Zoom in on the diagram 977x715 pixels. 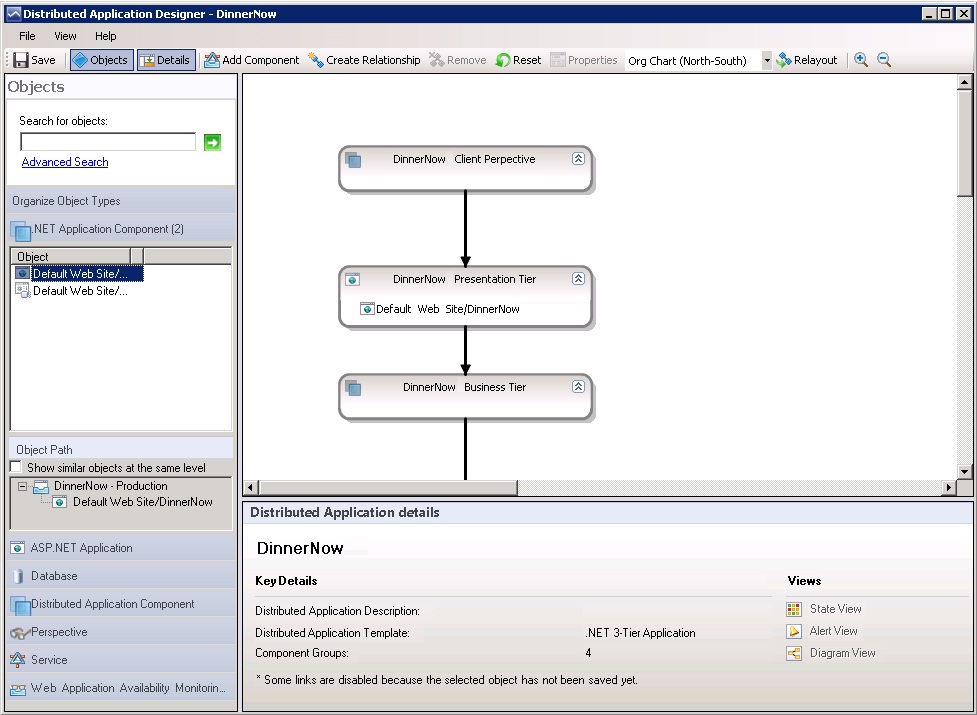pos(861,60)
